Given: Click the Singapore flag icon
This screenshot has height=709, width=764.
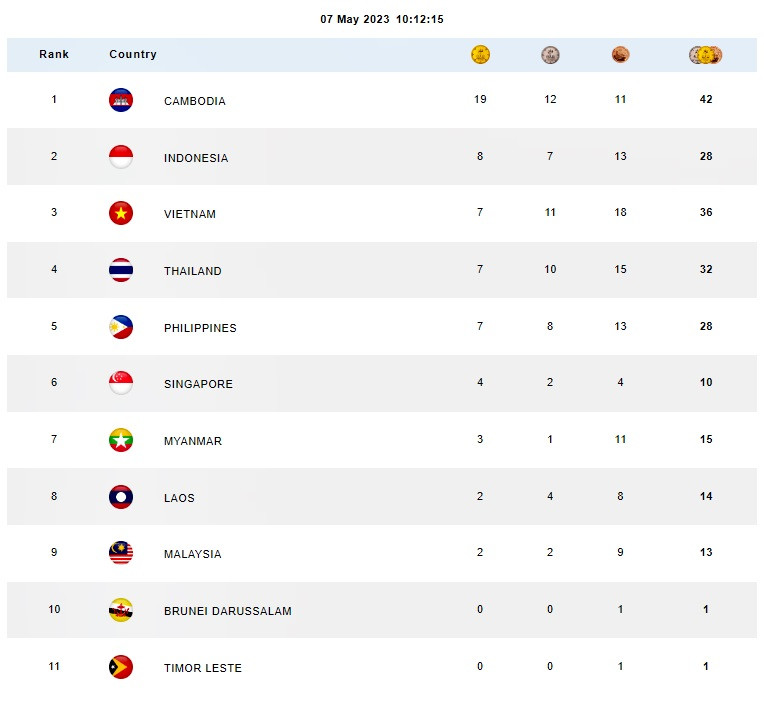Looking at the screenshot, I should [121, 383].
